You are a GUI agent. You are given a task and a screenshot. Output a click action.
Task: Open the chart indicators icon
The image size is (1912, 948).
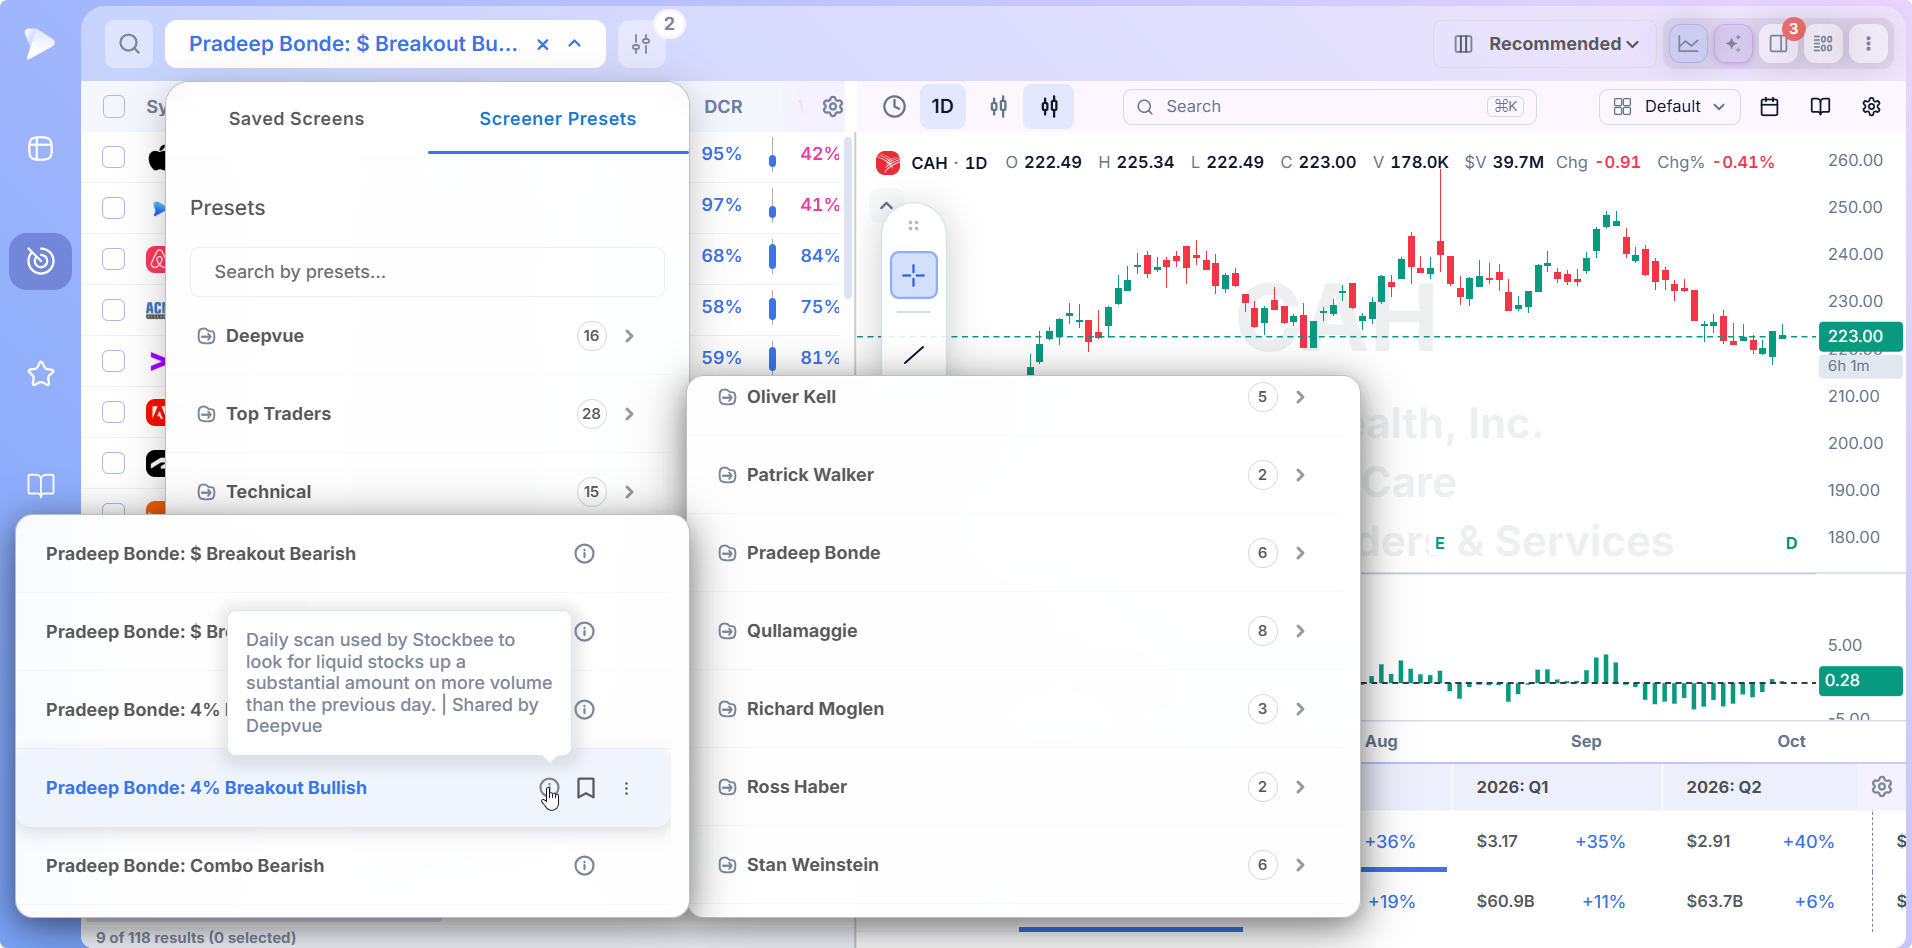998,107
